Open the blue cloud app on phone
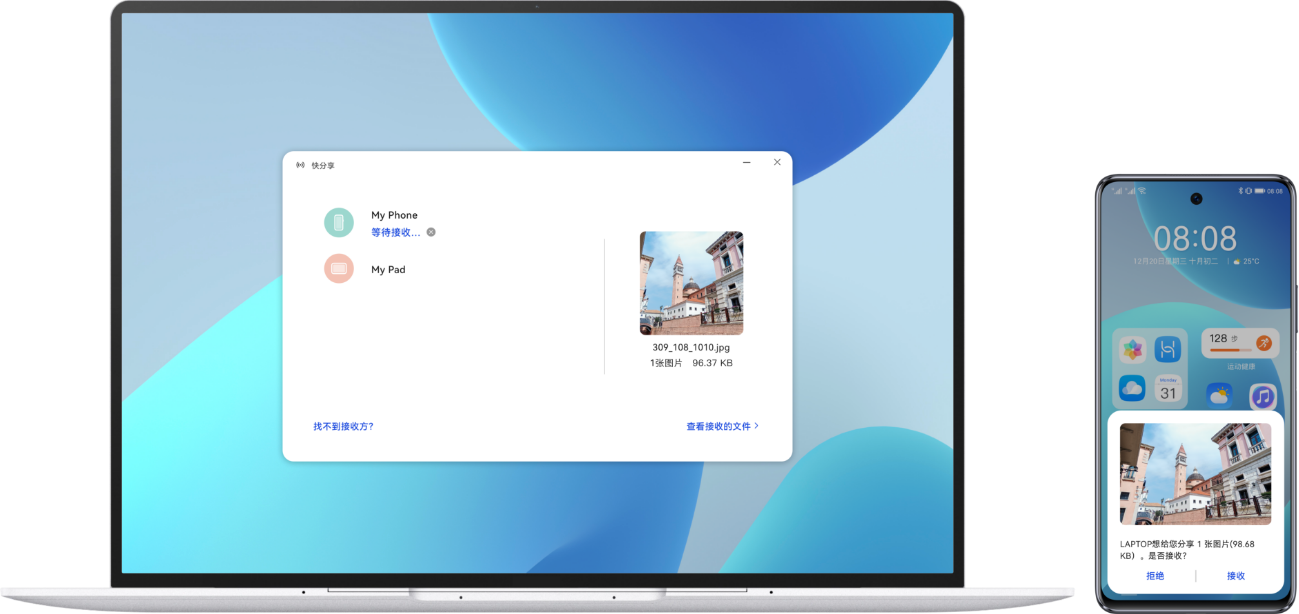The width and height of the screenshot is (1299, 614). click(x=1132, y=389)
